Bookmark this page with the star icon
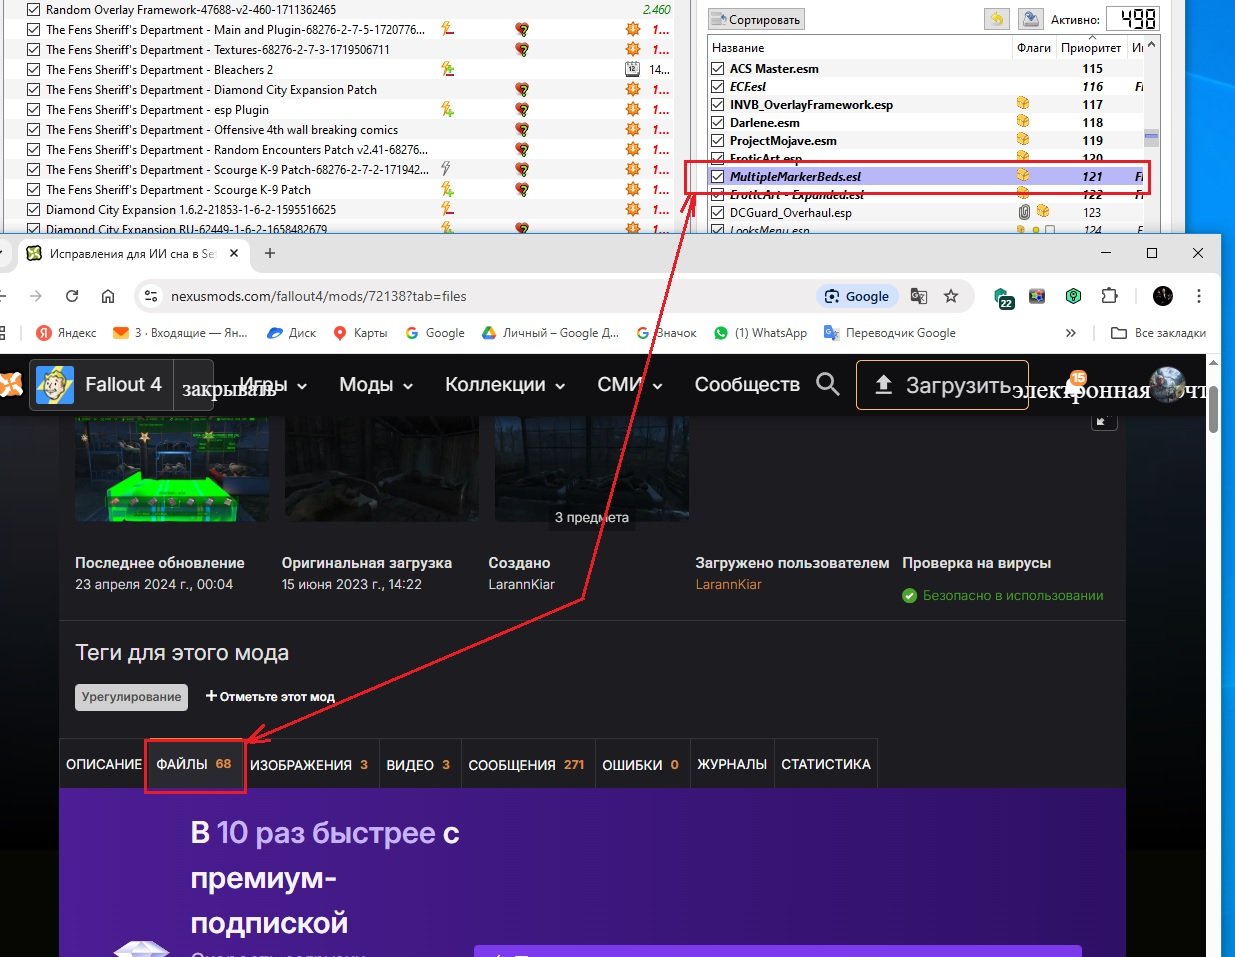The height and width of the screenshot is (957, 1235). coord(951,296)
